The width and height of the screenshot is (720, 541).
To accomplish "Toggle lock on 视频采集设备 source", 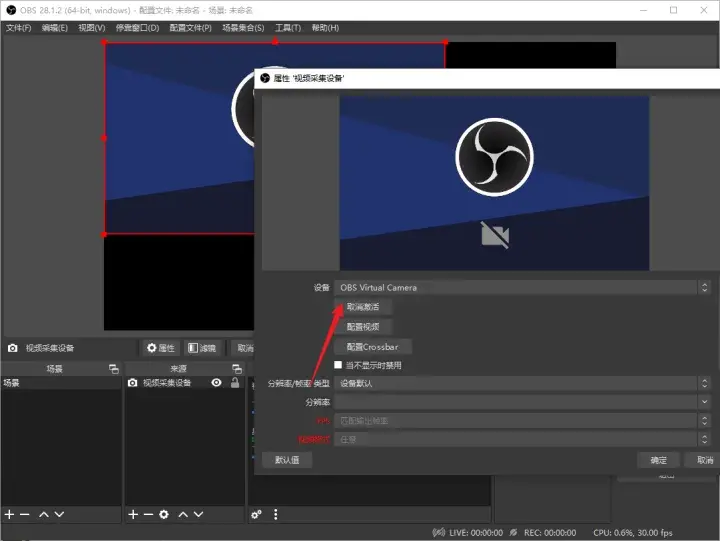I will click(x=235, y=383).
